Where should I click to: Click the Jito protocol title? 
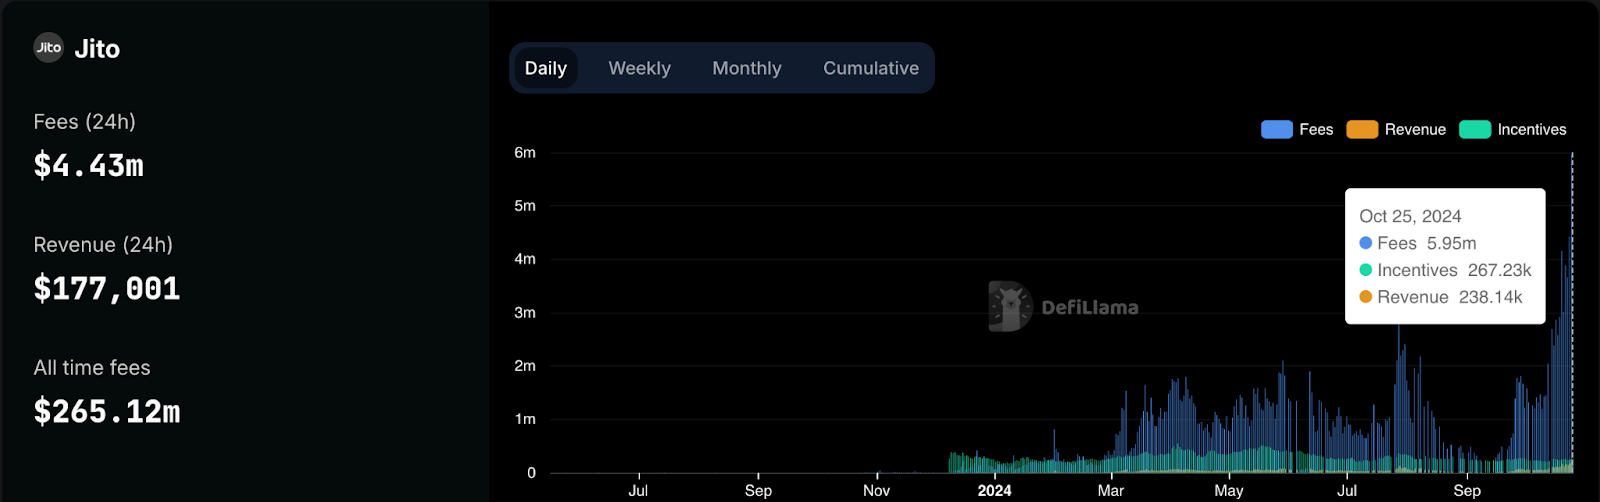click(x=97, y=49)
